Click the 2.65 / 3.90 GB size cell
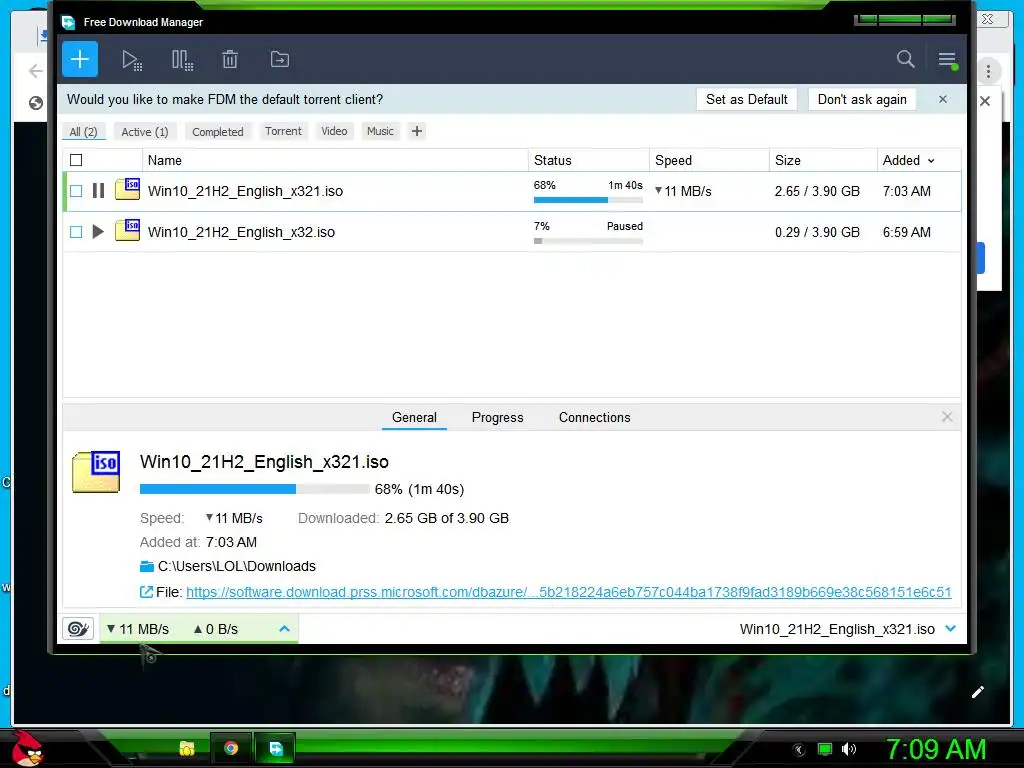 817,191
